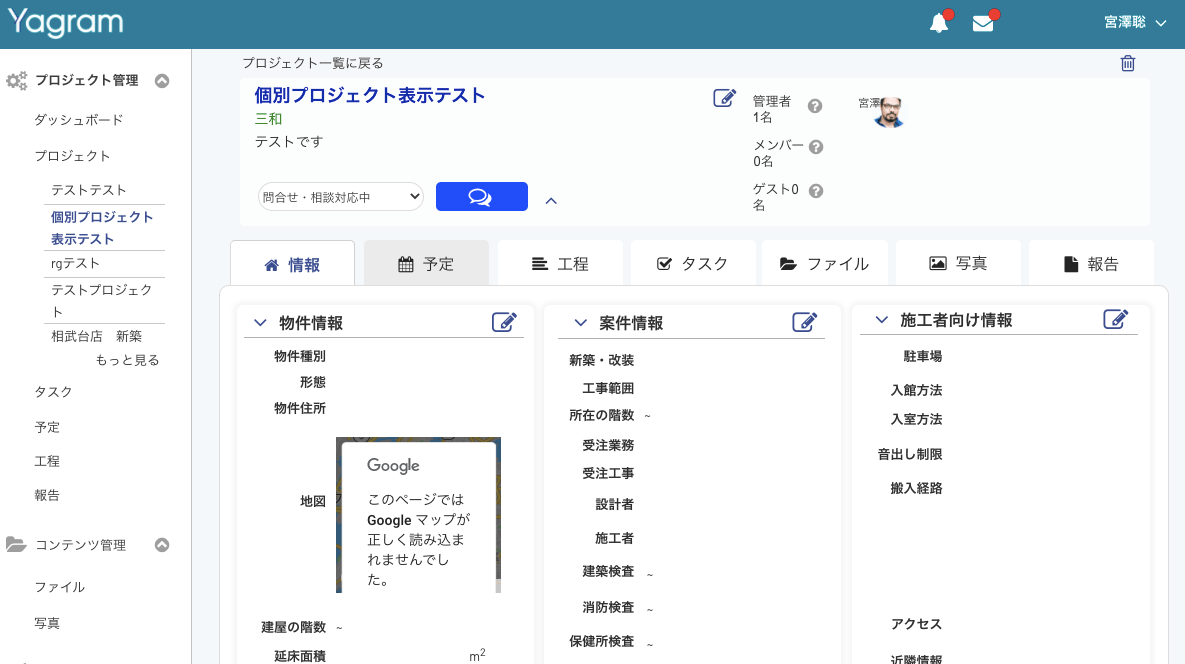Open 写真 under コンテンツ管理
The image size is (1185, 664).
pos(47,623)
